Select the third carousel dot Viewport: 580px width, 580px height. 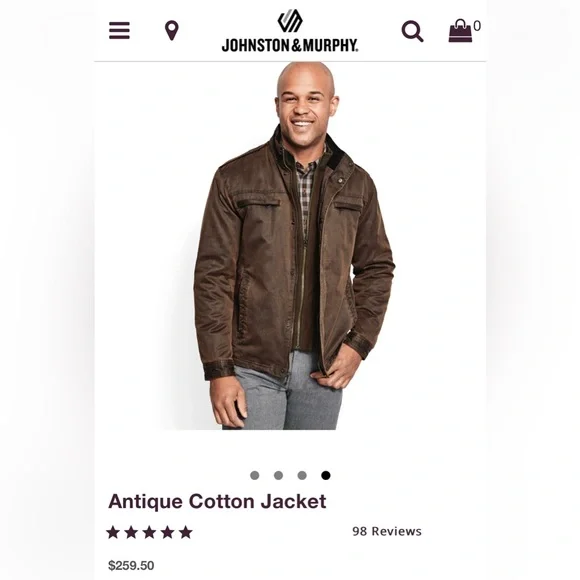(302, 475)
